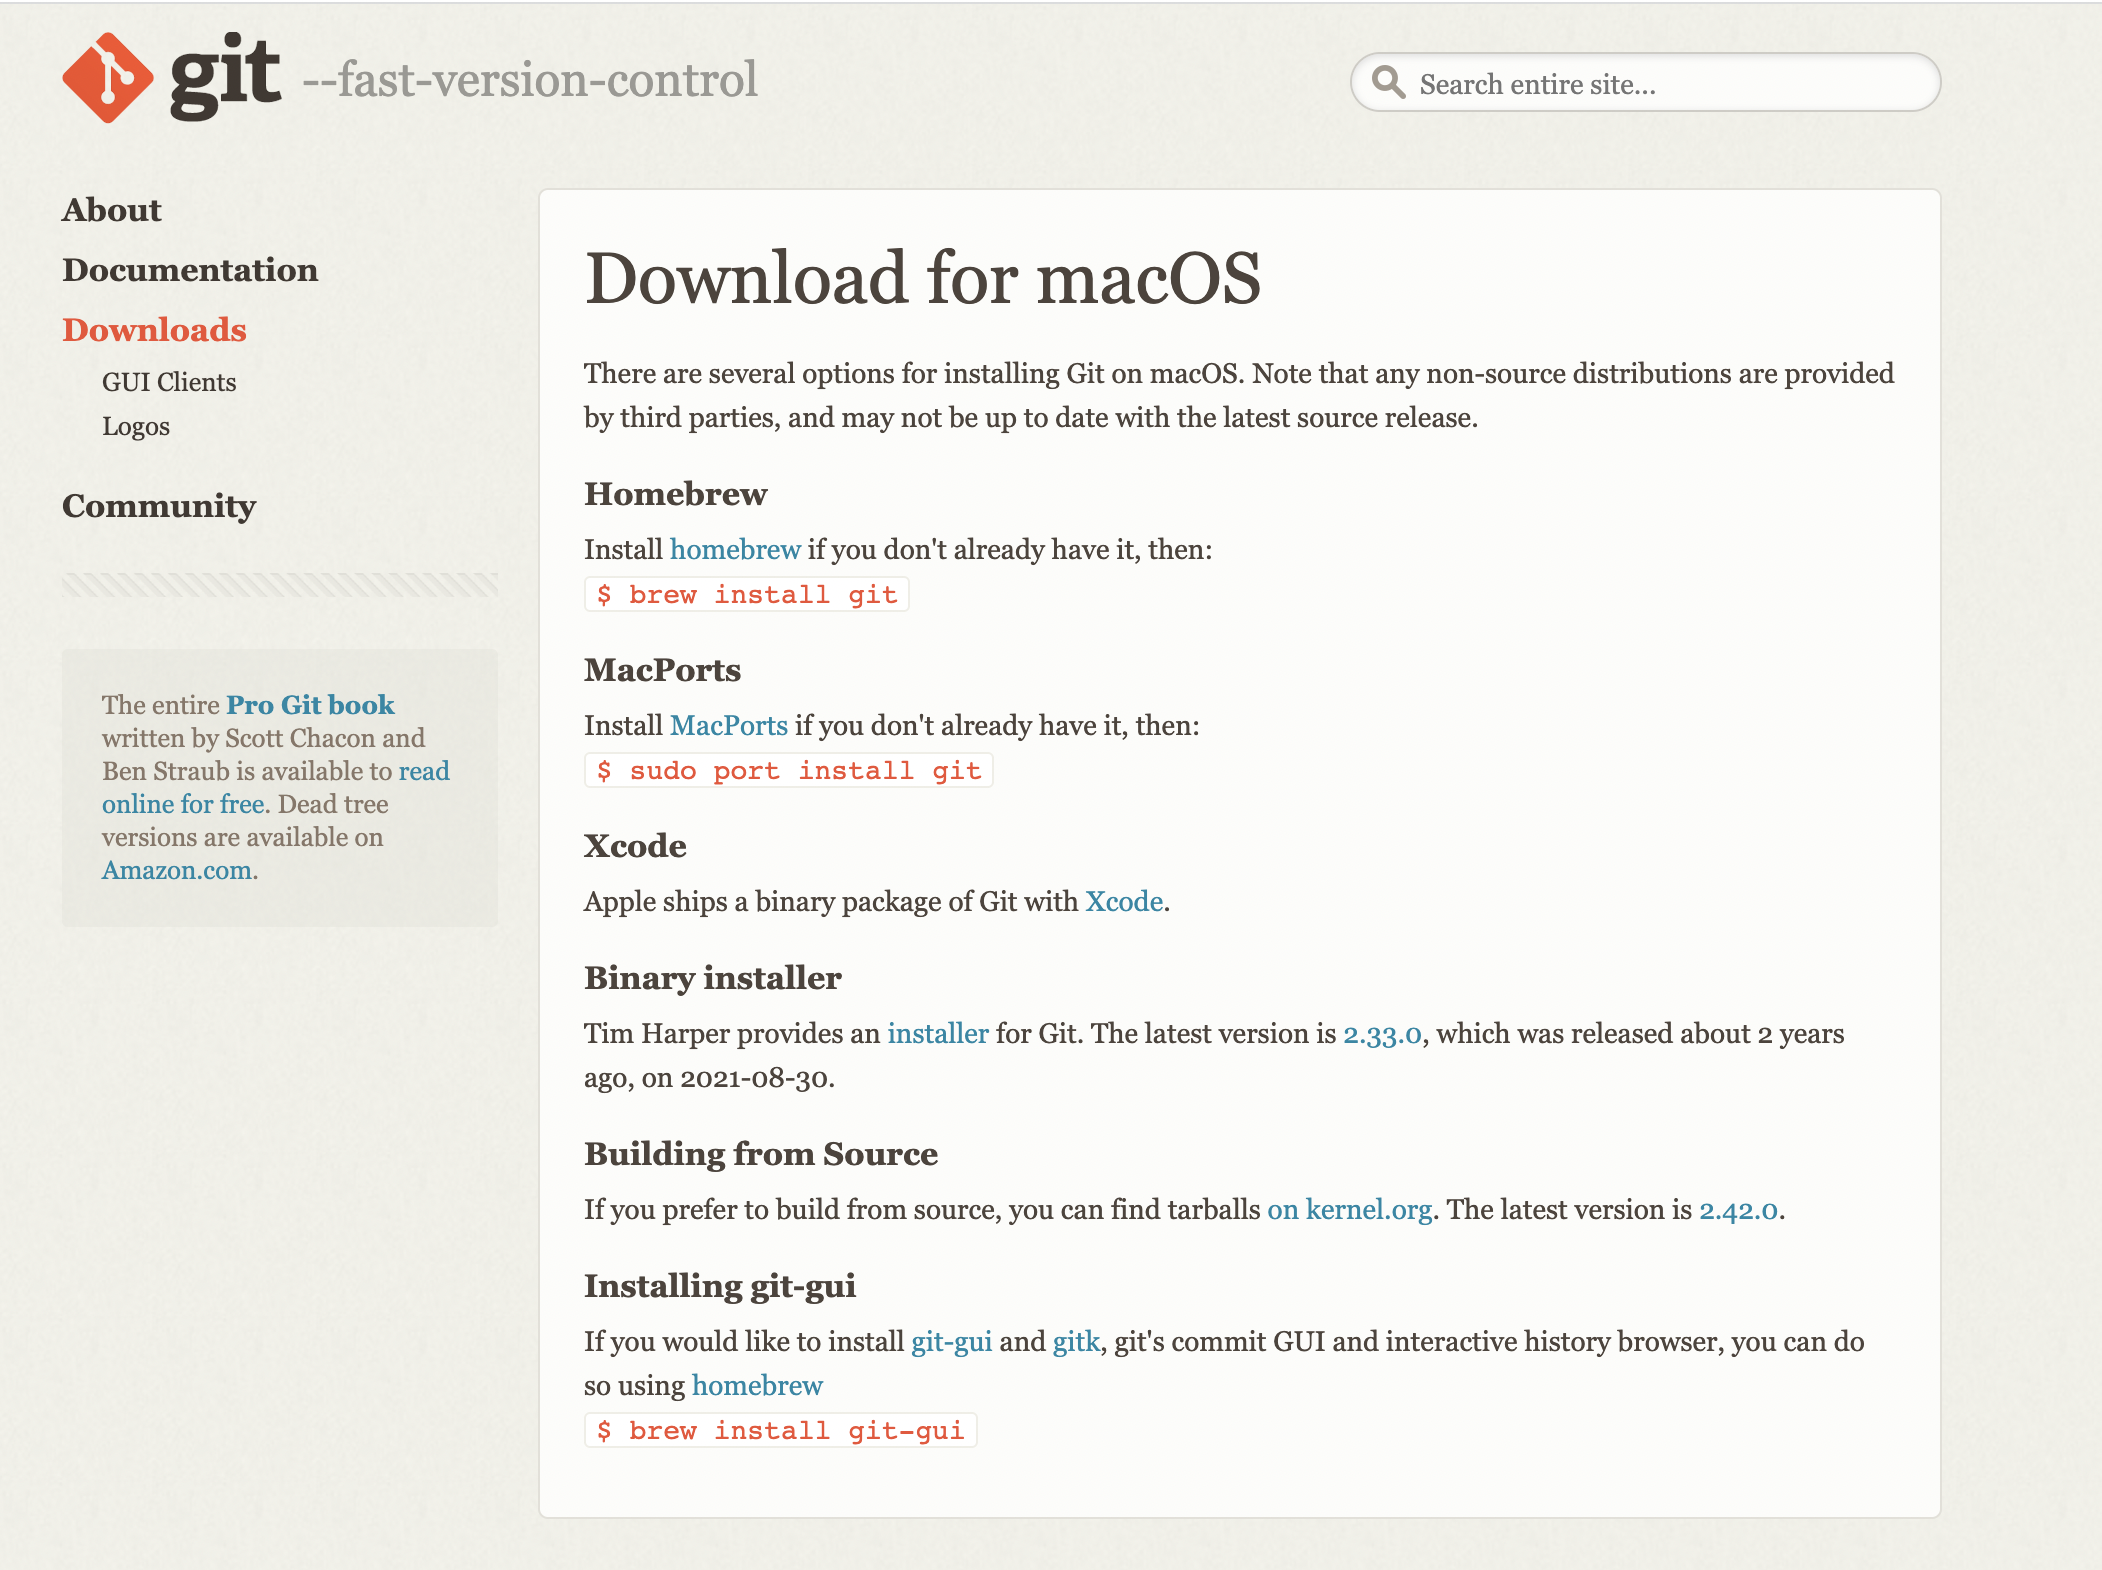
Task: Open the Documentation section
Action: click(x=190, y=270)
